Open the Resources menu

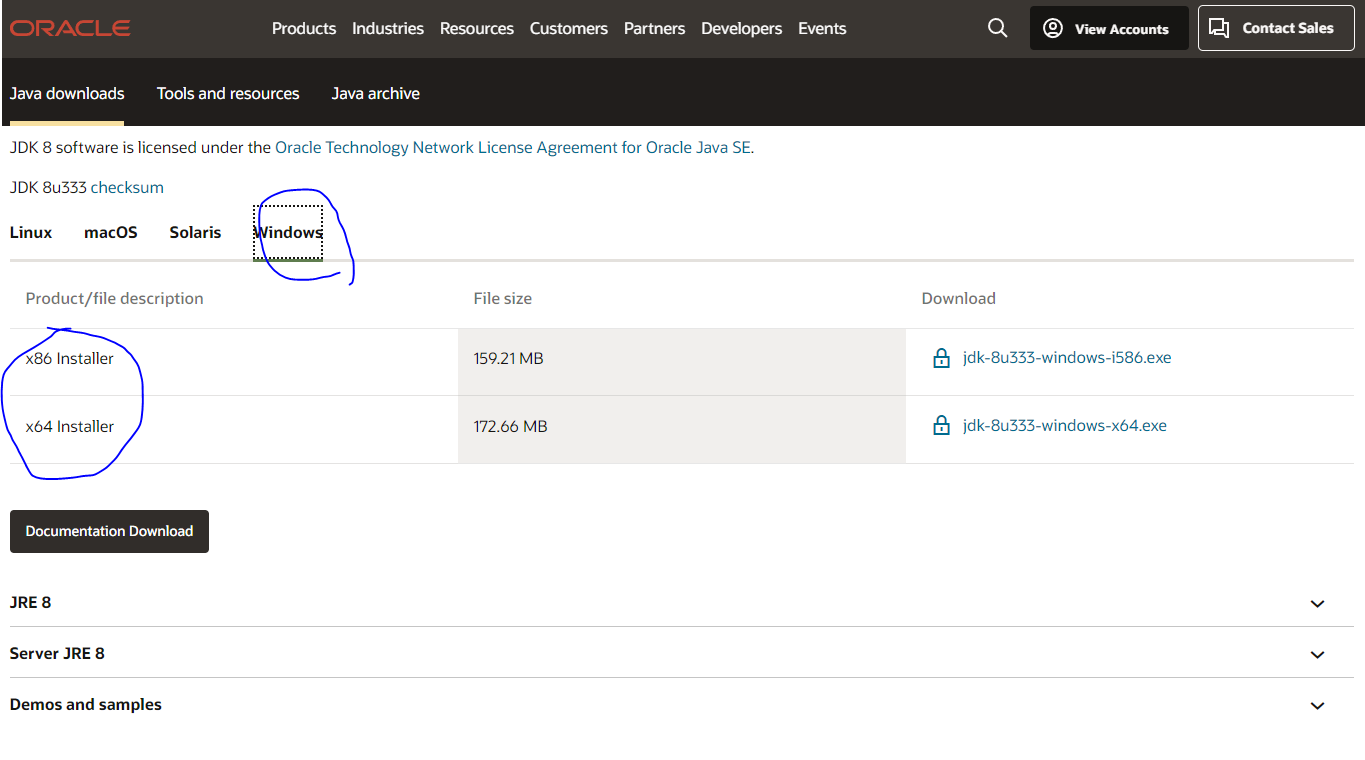pos(477,28)
